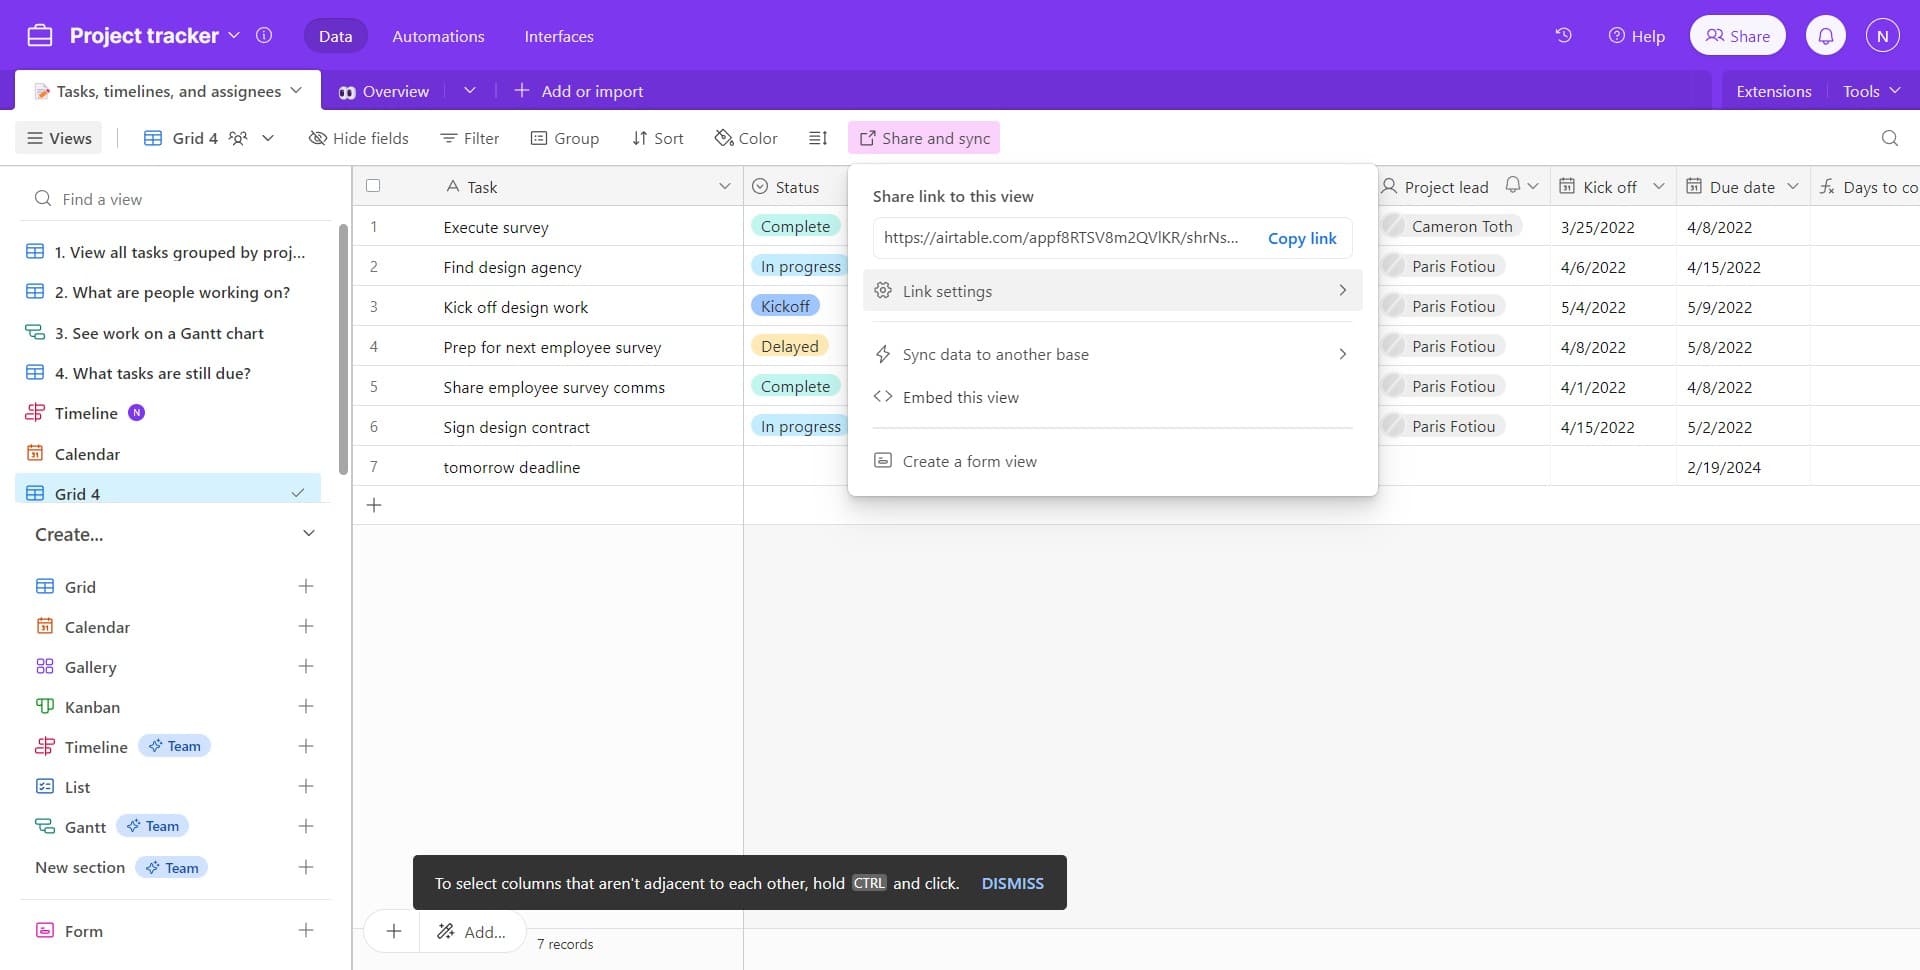This screenshot has width=1920, height=970.
Task: Toggle the select-all records checkbox
Action: coord(373,186)
